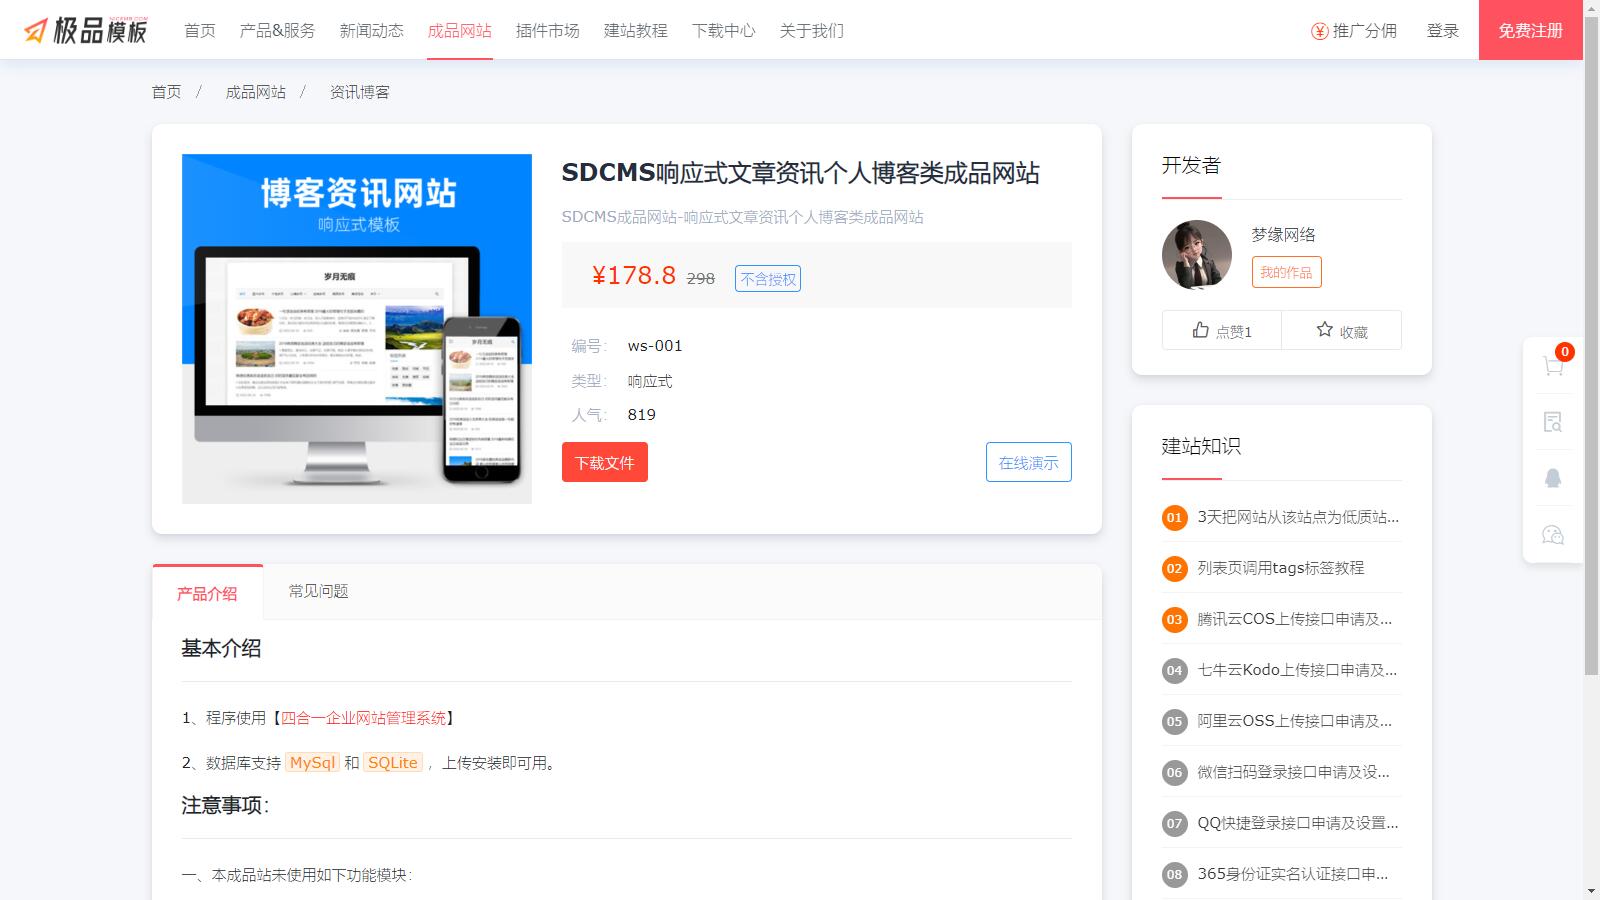Viewport: 1600px width, 900px height.
Task: Open the 四合一企业网站管理系统 link
Action: pyautogui.click(x=364, y=718)
